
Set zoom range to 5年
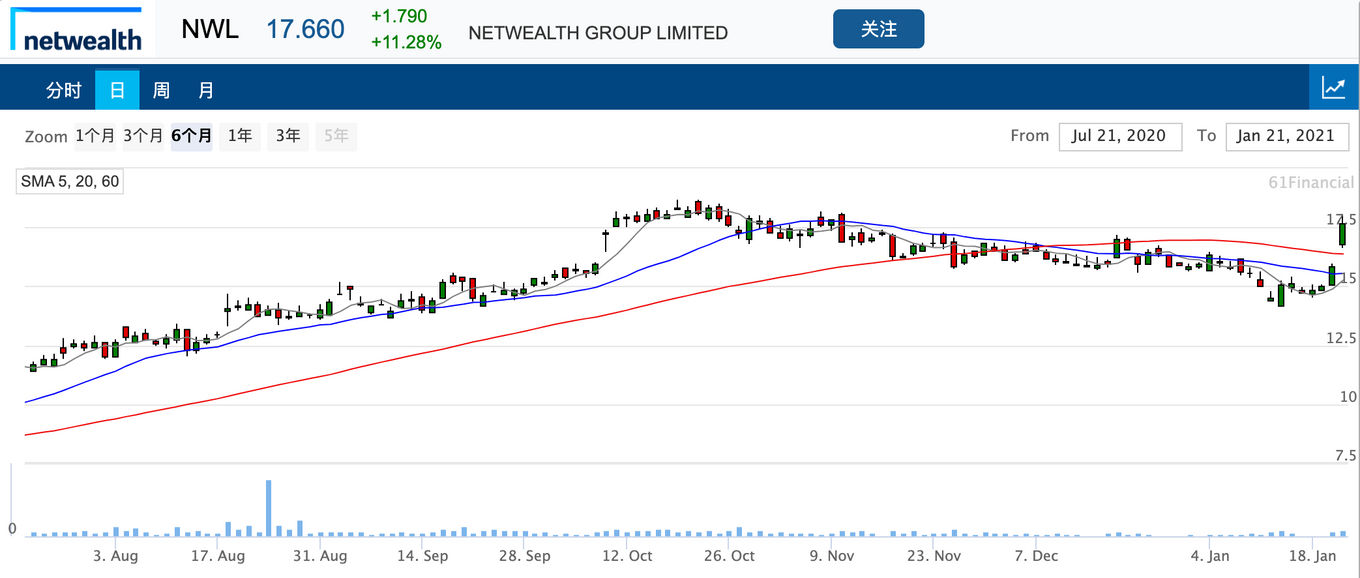336,136
